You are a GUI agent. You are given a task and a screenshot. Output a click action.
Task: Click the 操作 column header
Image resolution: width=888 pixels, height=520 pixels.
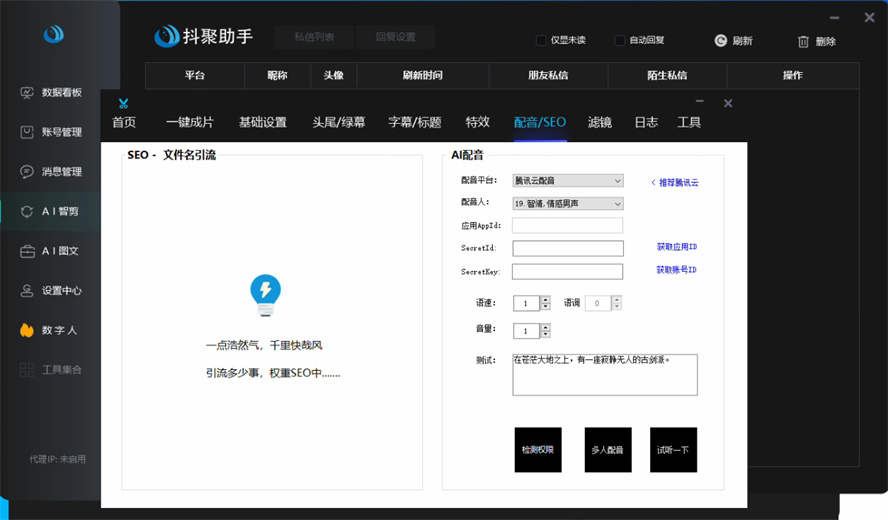click(793, 75)
